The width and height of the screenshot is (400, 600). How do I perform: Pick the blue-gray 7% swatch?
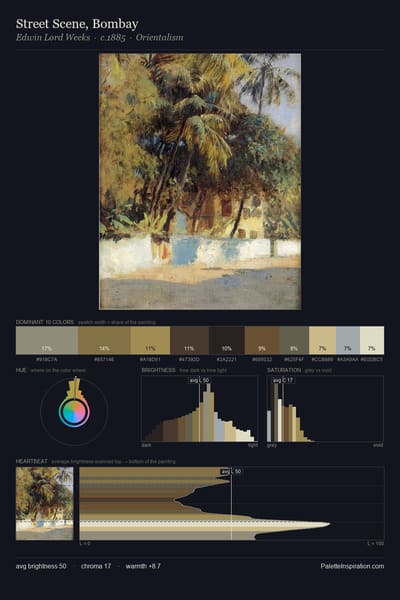point(348,340)
